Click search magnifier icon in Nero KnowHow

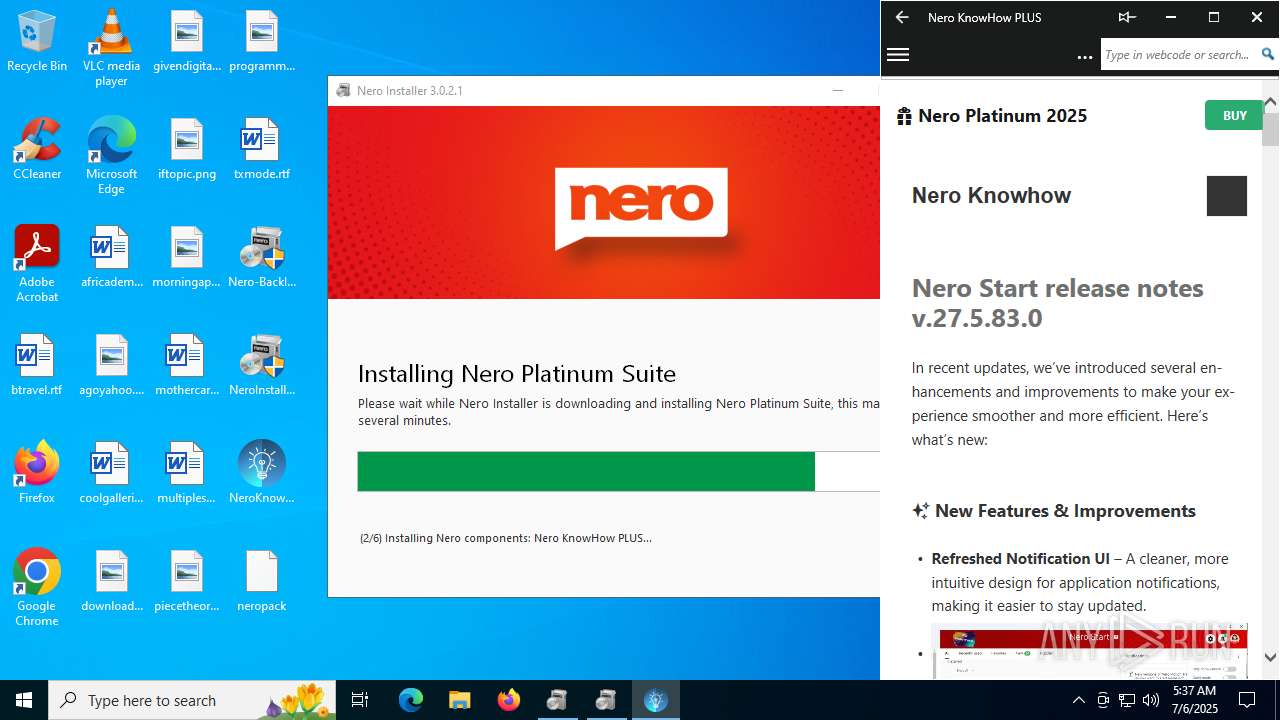click(1267, 55)
